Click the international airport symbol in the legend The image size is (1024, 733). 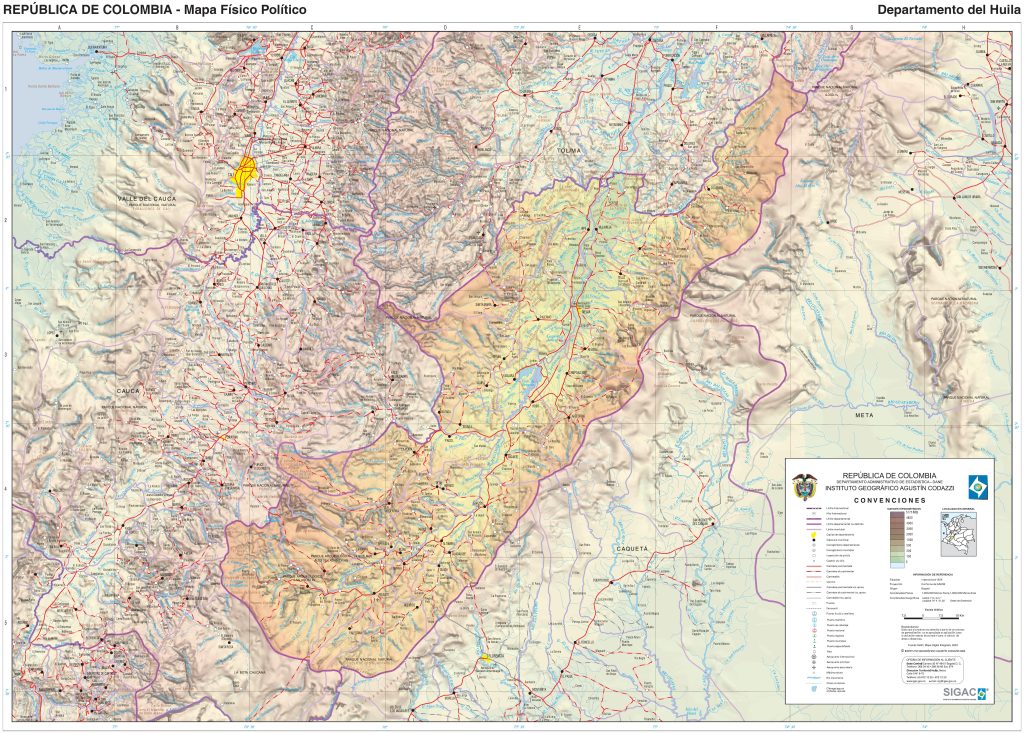tap(813, 656)
